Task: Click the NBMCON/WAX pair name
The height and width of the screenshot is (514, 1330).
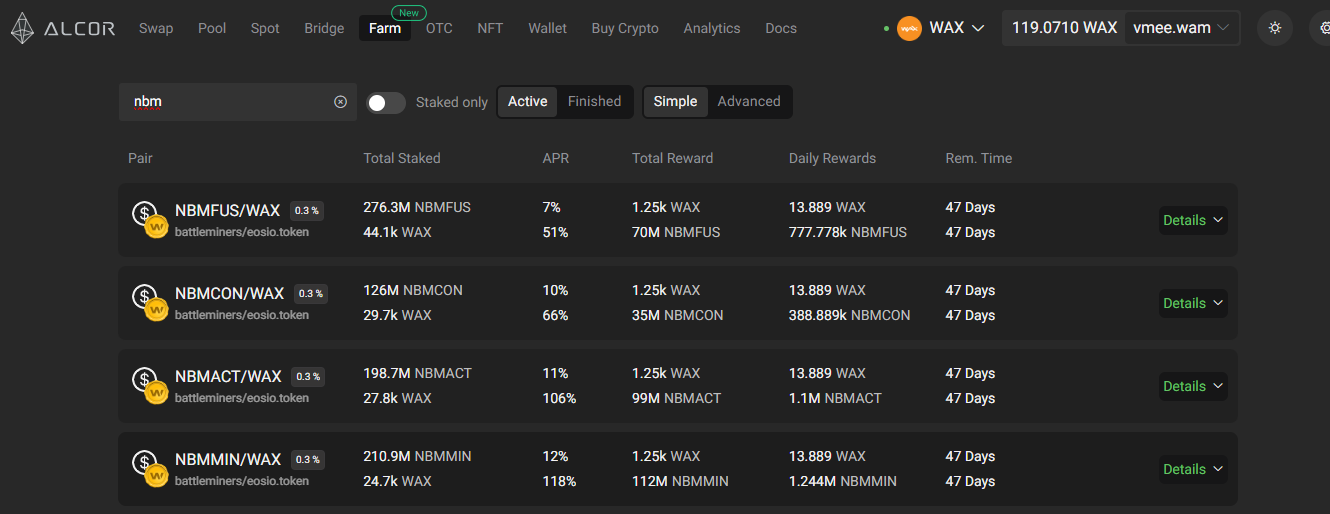Action: click(x=229, y=293)
